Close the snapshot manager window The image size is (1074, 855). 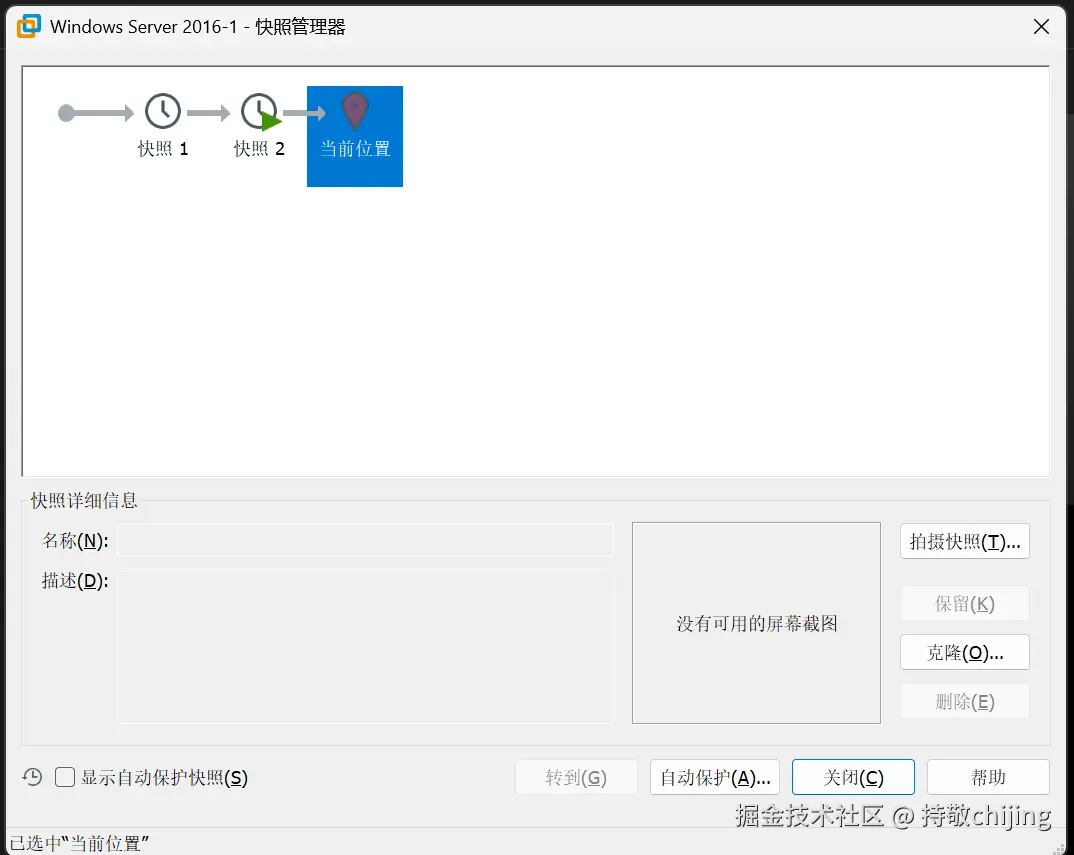click(1041, 27)
